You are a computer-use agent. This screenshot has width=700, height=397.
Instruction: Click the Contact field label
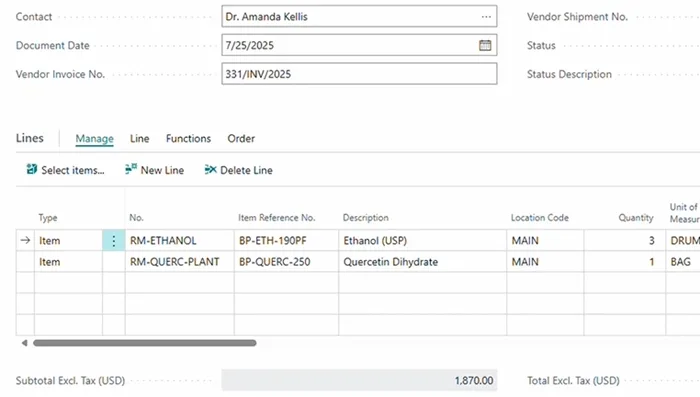coord(34,17)
